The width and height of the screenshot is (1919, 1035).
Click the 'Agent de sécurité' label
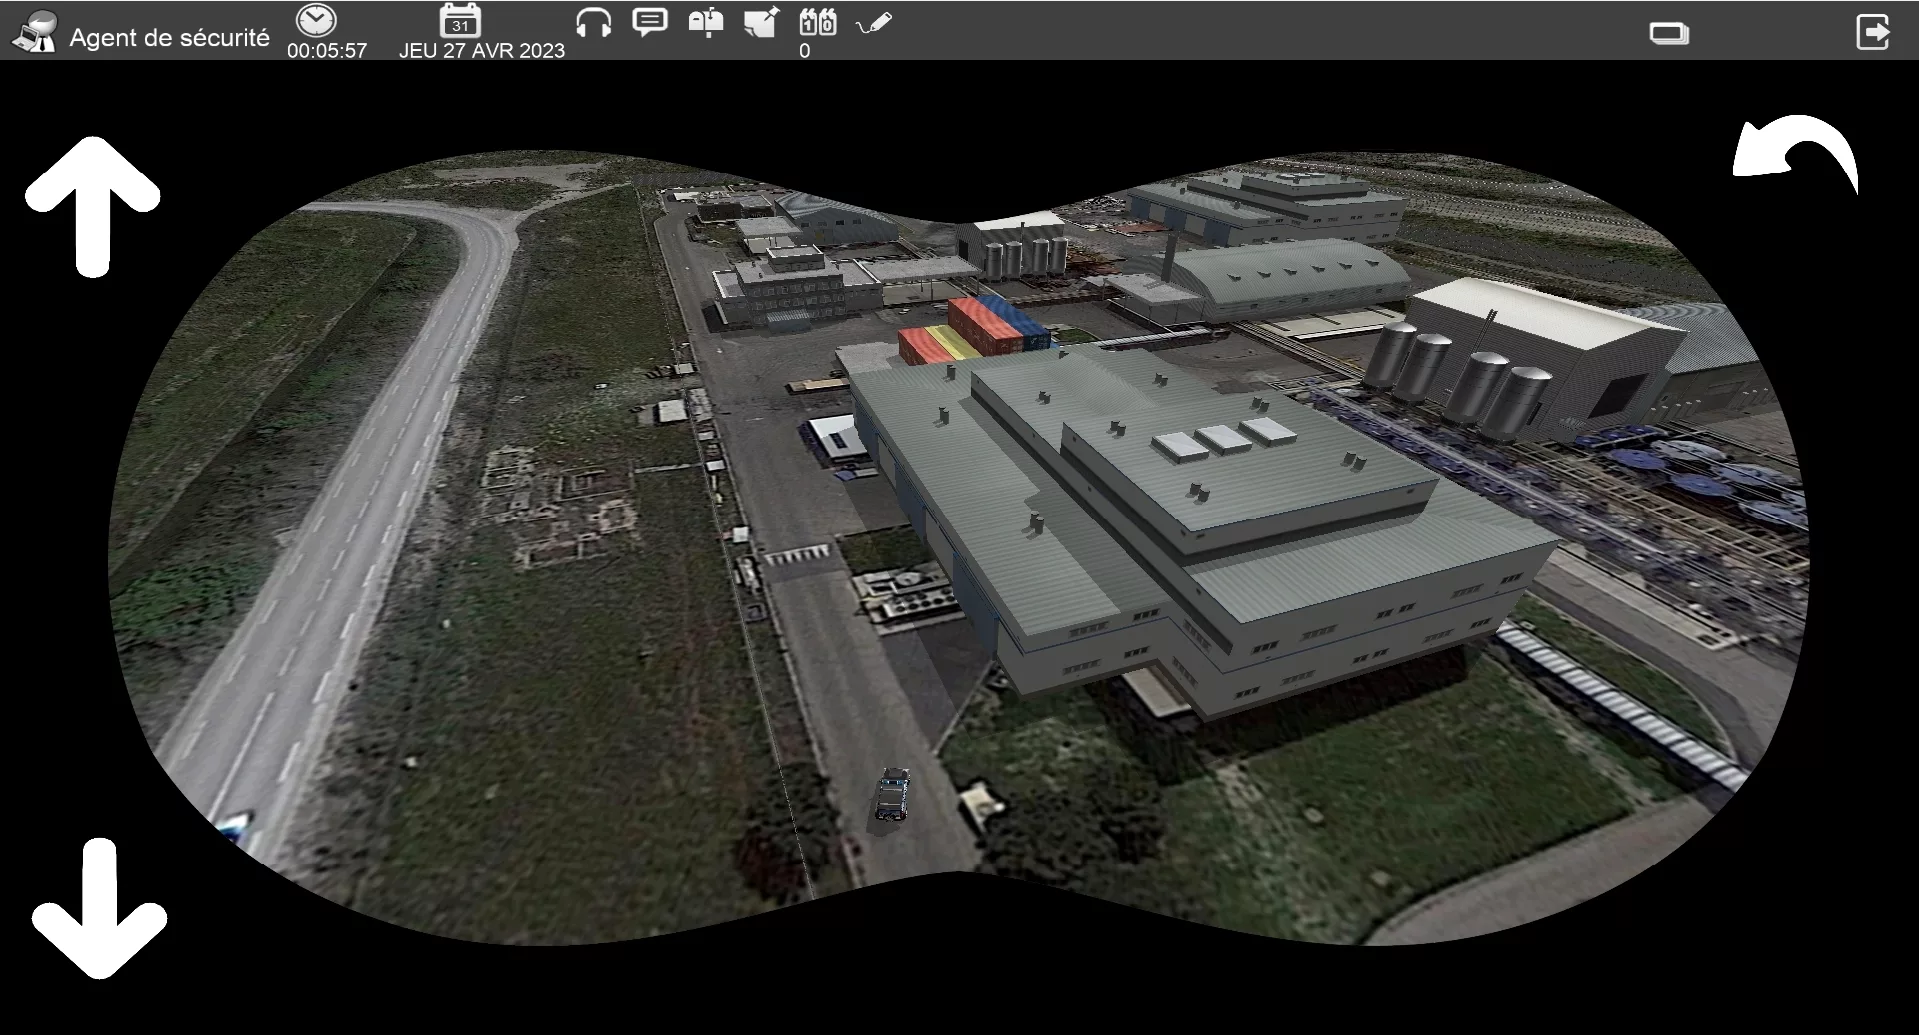tap(170, 38)
